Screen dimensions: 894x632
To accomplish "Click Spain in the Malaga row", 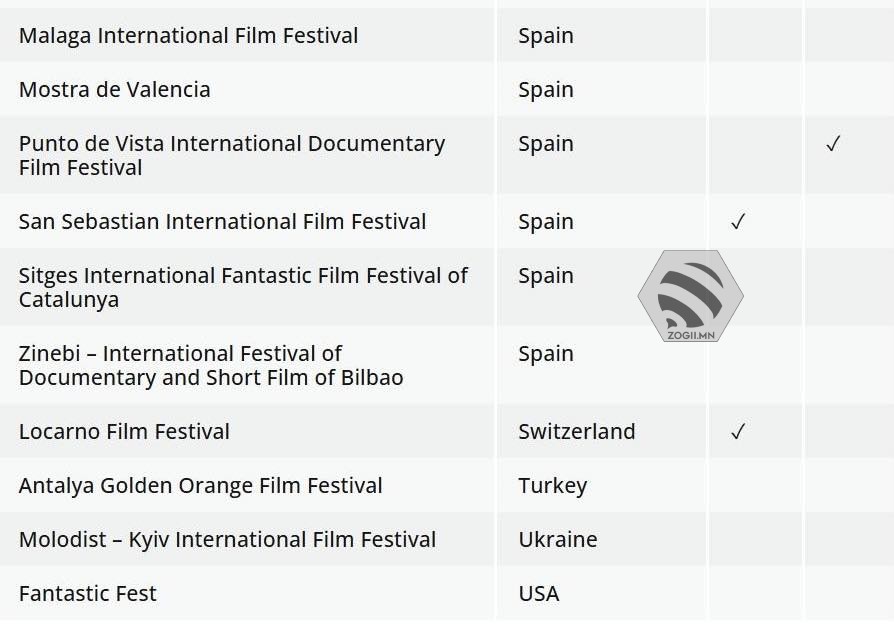I will (545, 36).
